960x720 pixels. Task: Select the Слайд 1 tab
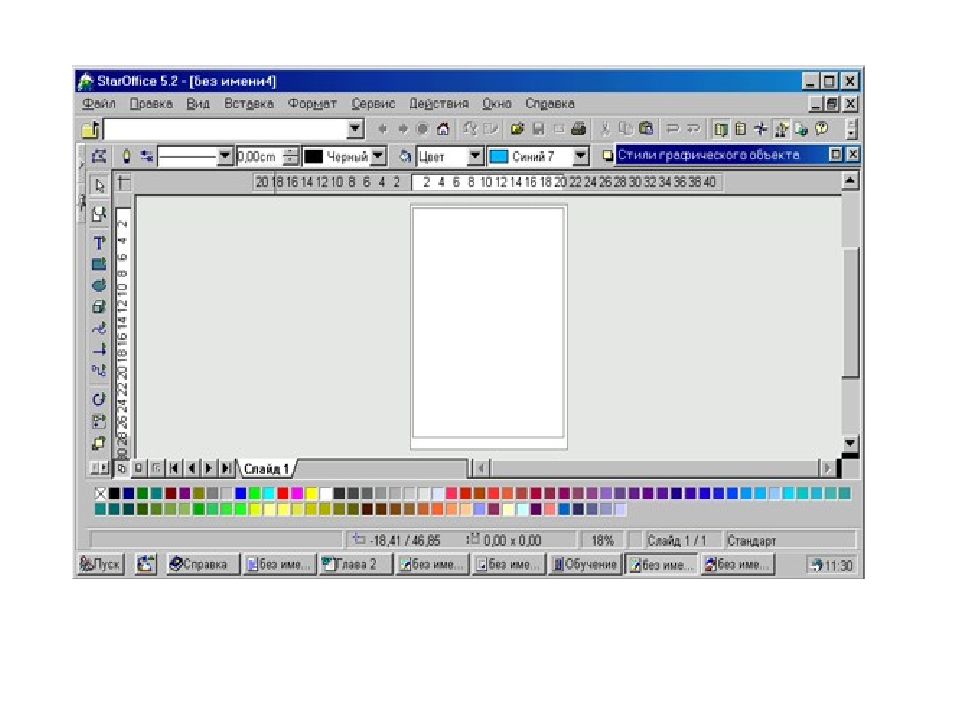266,469
